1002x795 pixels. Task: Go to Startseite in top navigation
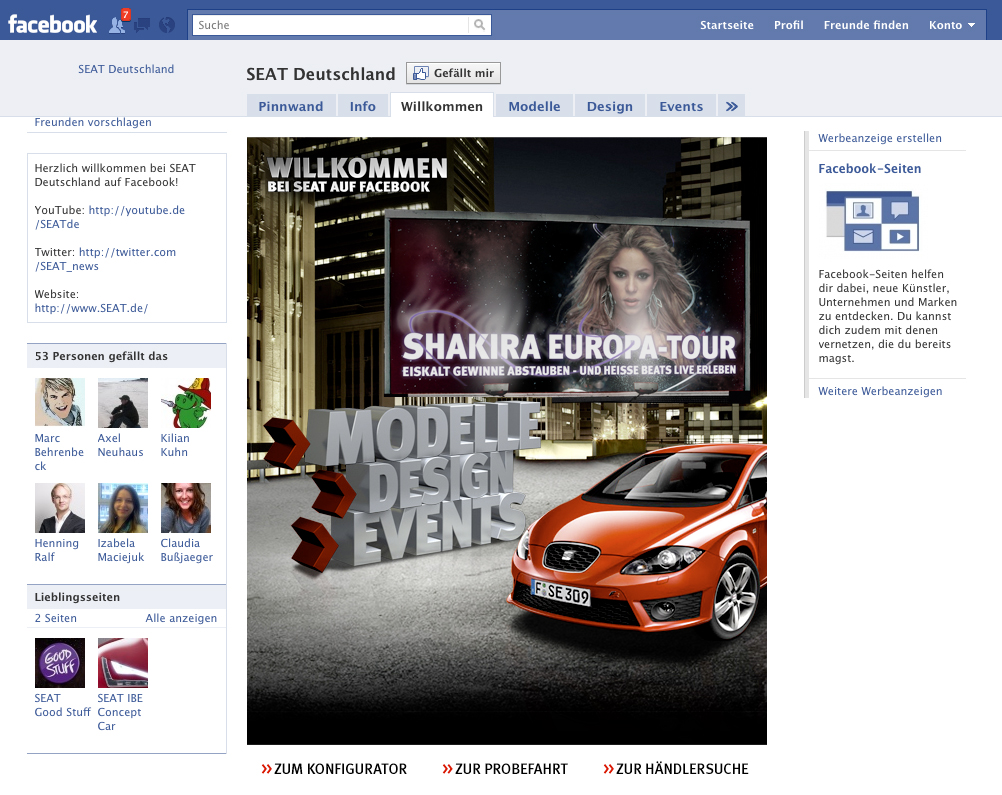pos(727,25)
